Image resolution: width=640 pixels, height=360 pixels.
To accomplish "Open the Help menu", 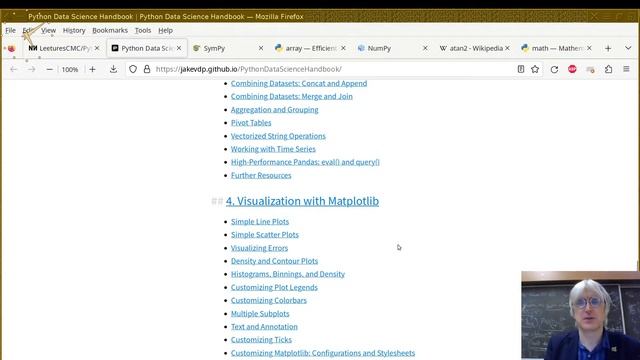I will (165, 30).
